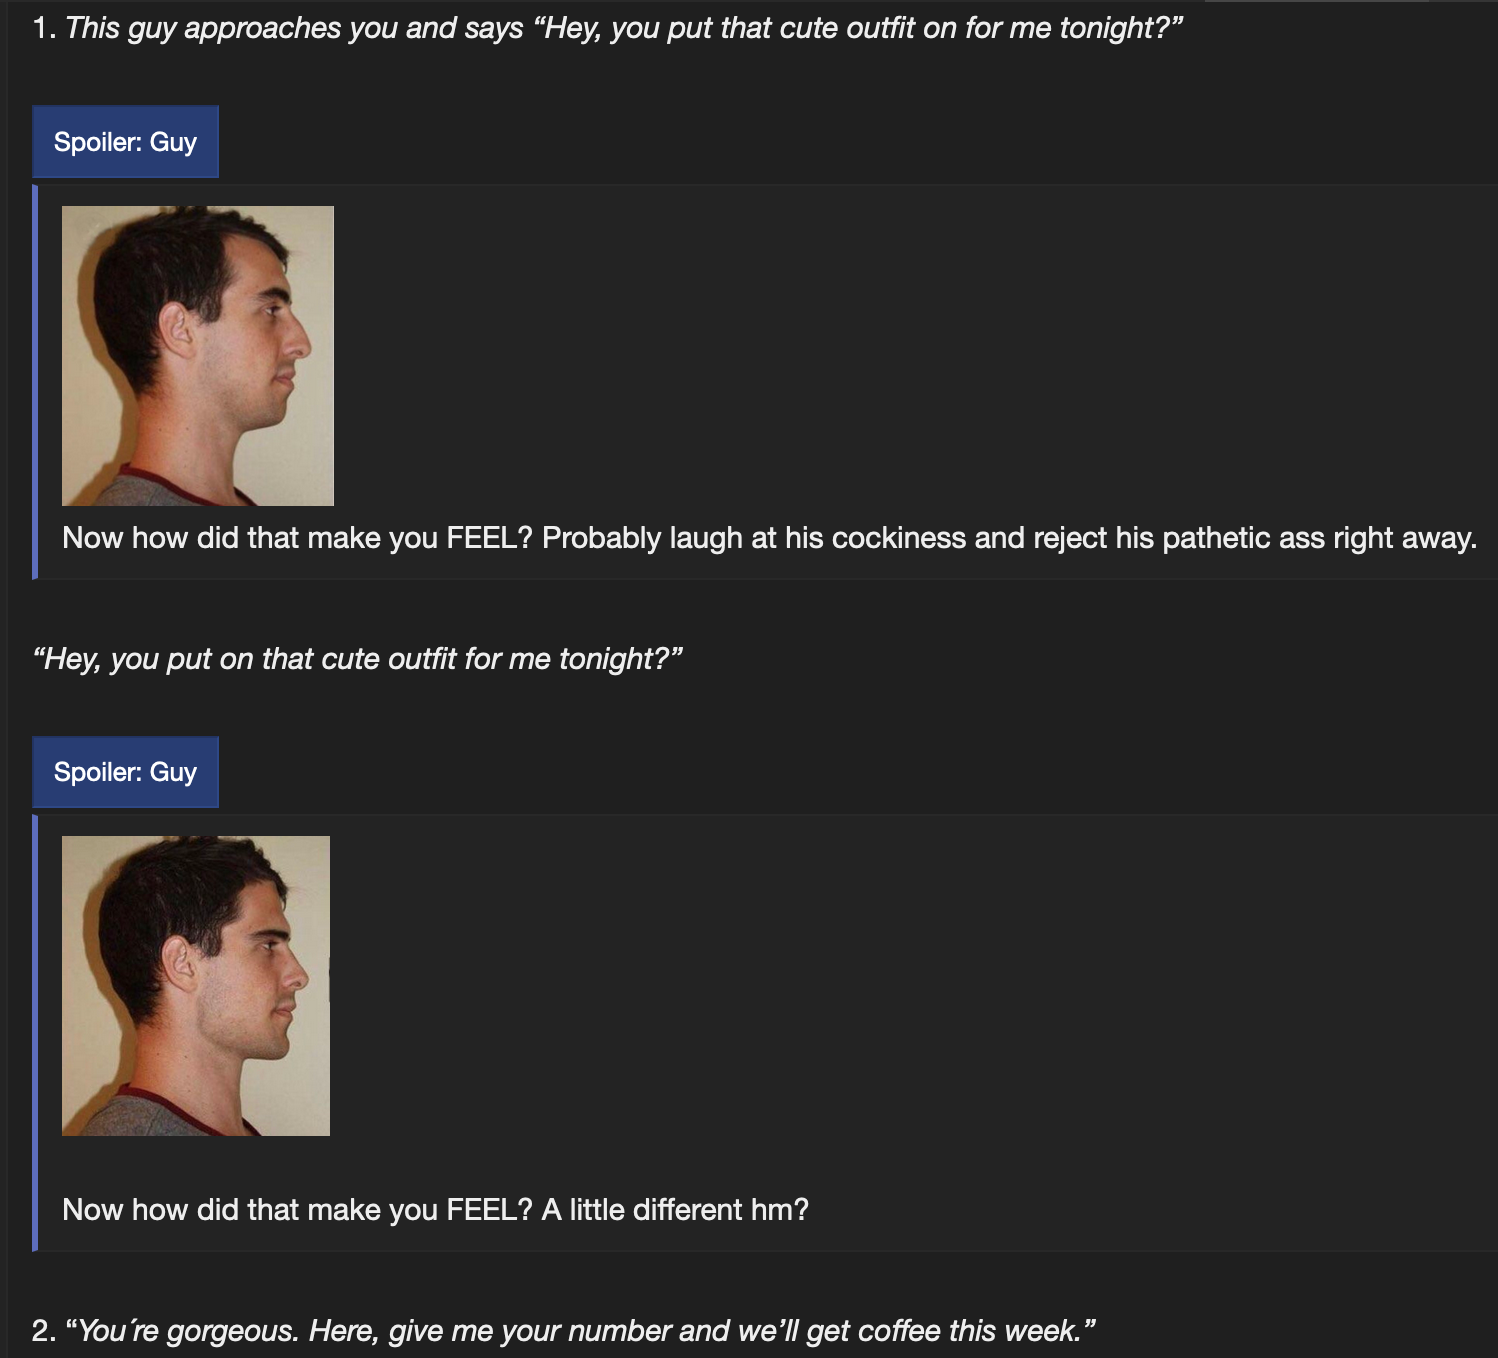Open the first side-profile photo
This screenshot has width=1498, height=1358.
point(198,356)
